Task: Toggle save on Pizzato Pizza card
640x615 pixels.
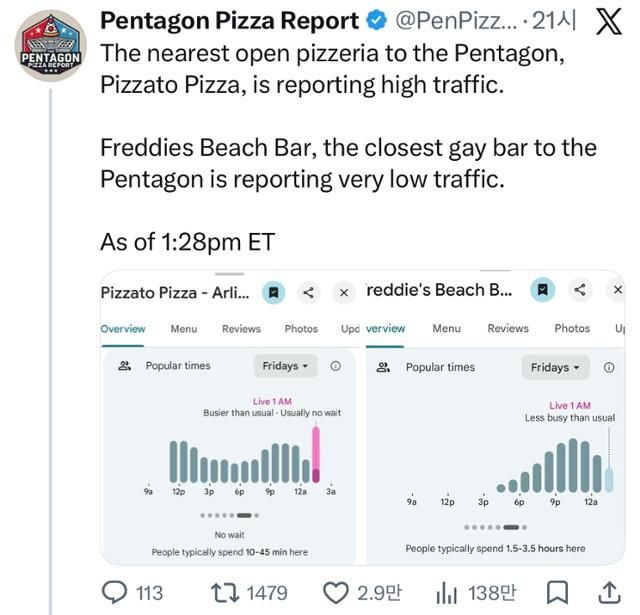Action: coord(274,292)
